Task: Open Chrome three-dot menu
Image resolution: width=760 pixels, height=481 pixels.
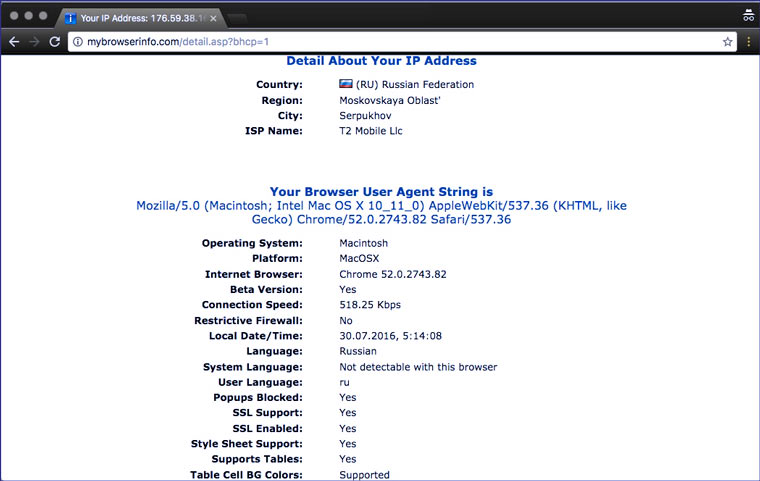Action: [x=748, y=42]
